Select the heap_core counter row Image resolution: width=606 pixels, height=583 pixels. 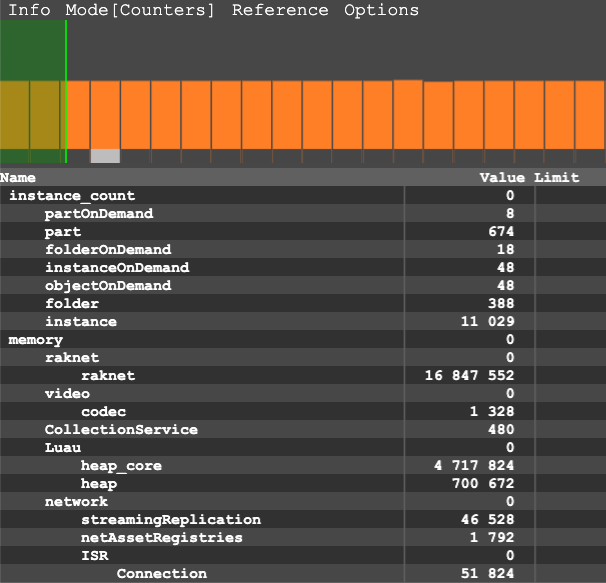(x=303, y=465)
